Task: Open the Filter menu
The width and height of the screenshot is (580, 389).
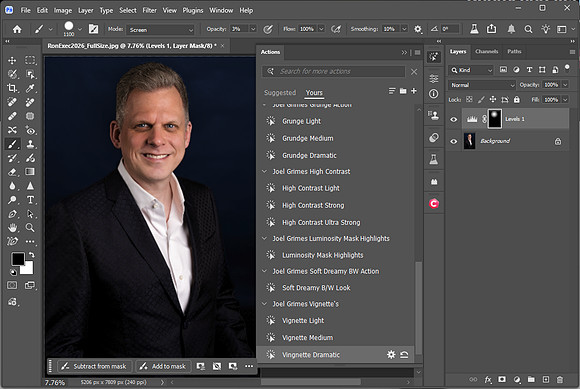Action: tap(150, 10)
